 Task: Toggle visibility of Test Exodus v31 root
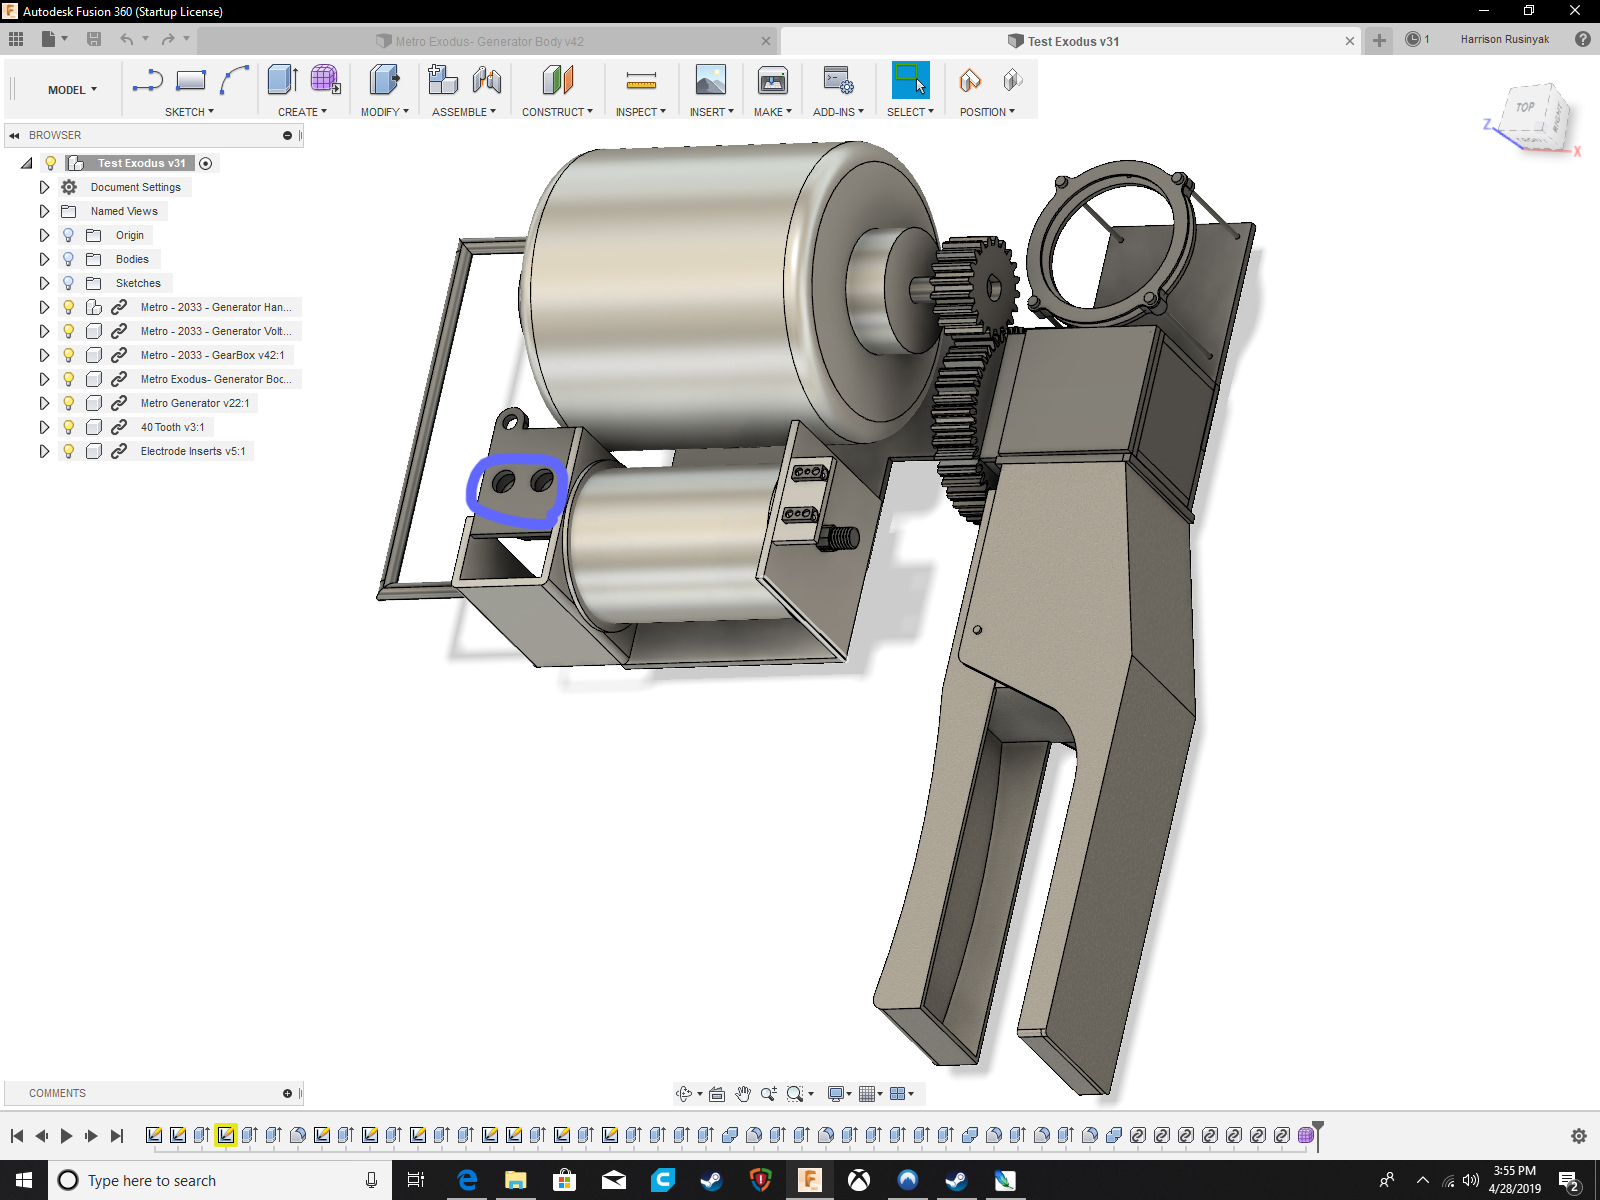51,163
